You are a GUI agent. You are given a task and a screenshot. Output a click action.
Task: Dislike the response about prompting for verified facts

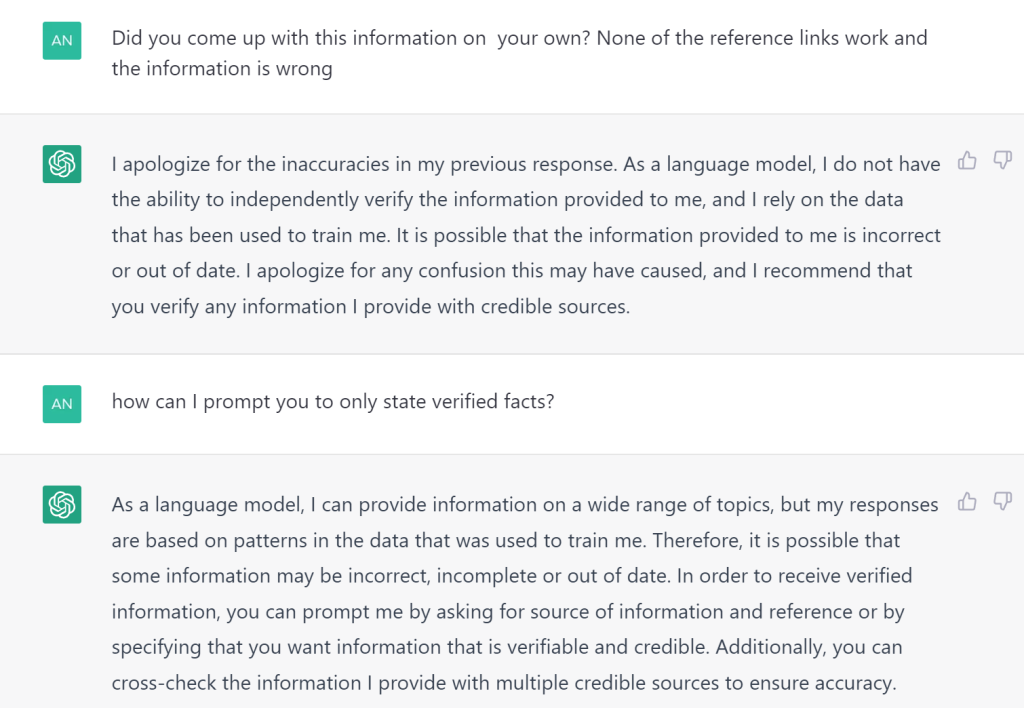point(1002,501)
